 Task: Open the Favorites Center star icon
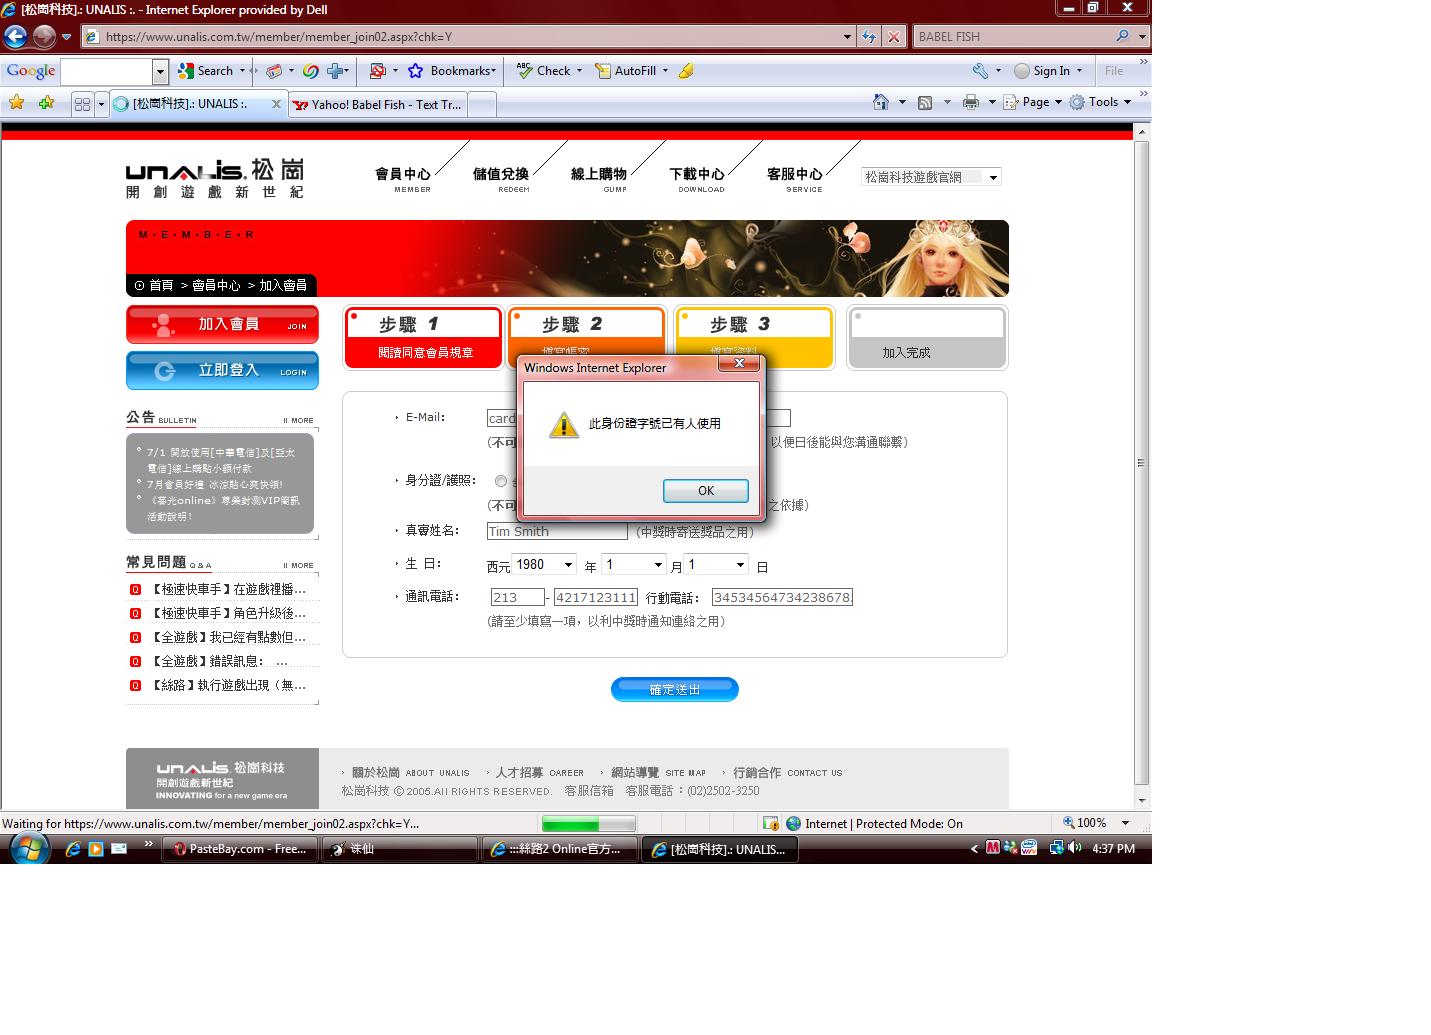[x=16, y=103]
